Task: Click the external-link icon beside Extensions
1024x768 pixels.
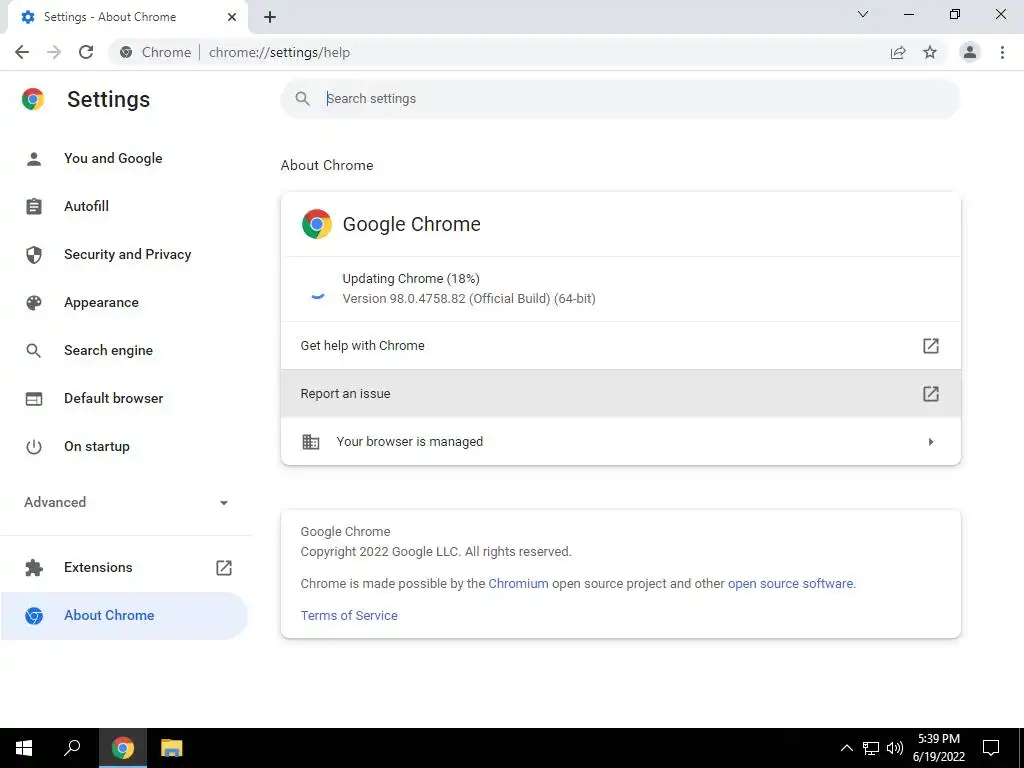Action: coord(224,568)
